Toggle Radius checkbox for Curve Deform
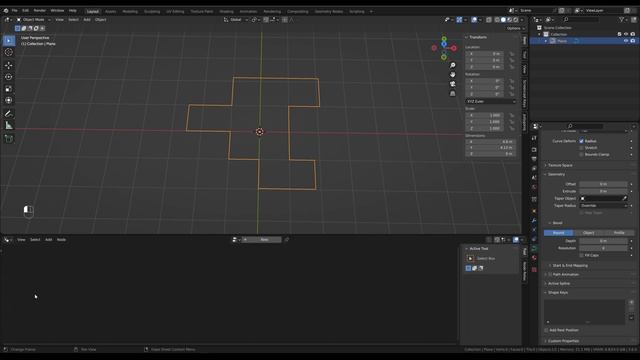The image size is (640, 360). point(581,141)
